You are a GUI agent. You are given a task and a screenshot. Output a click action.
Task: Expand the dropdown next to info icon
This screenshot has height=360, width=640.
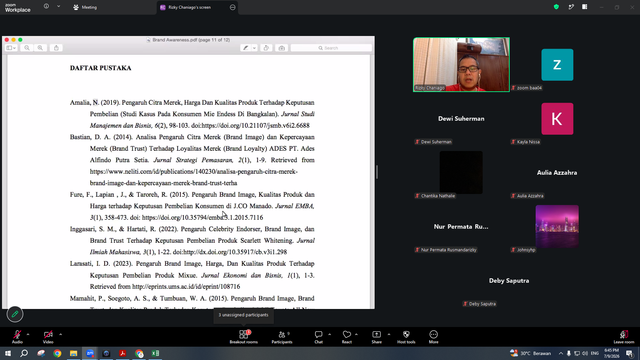tap(58, 7)
